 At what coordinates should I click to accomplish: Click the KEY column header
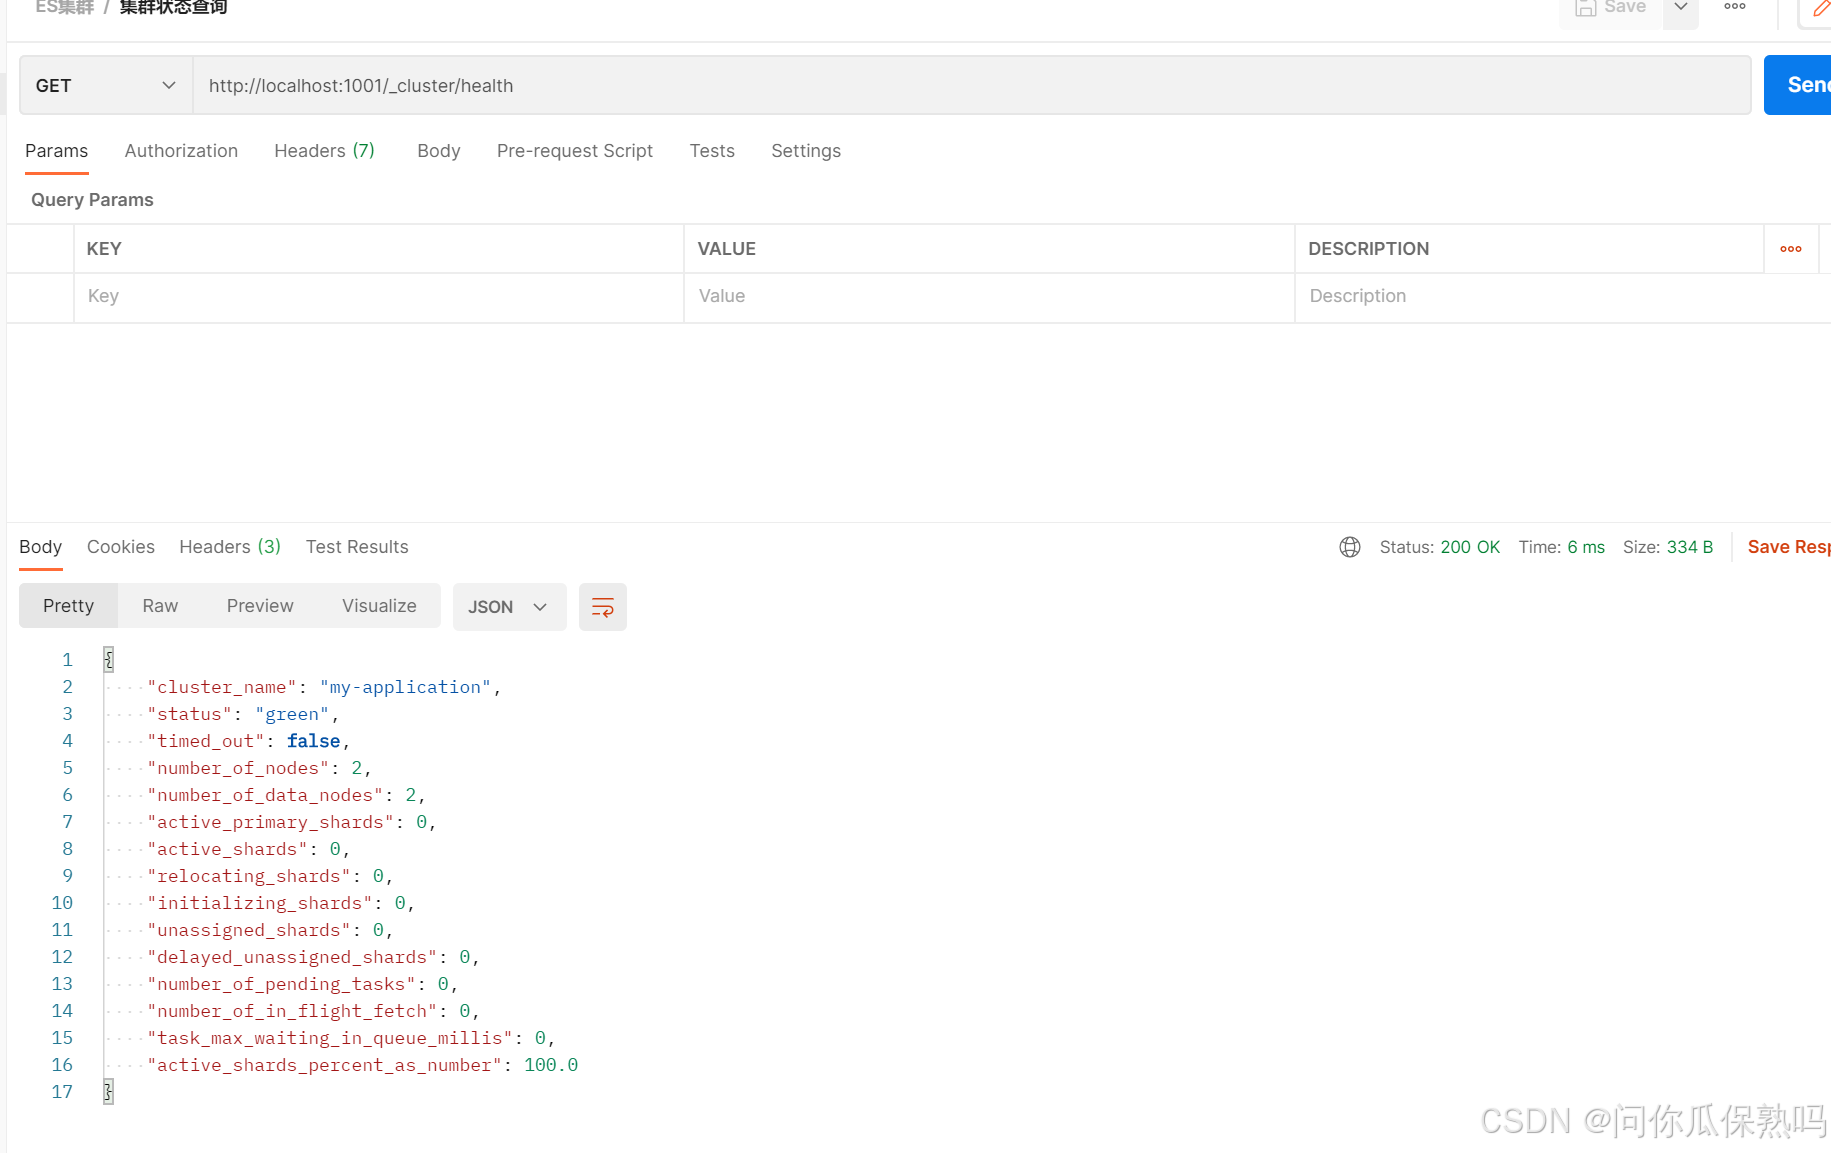(x=104, y=249)
